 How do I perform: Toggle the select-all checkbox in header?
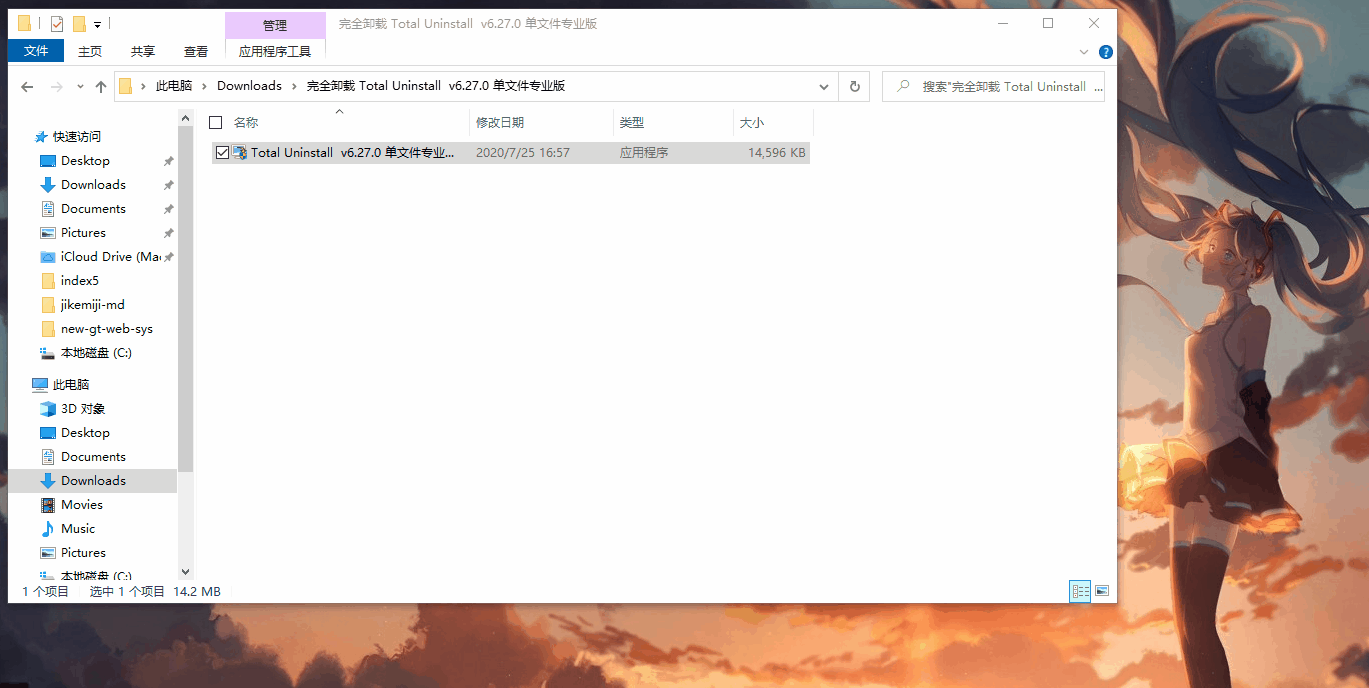pos(215,122)
